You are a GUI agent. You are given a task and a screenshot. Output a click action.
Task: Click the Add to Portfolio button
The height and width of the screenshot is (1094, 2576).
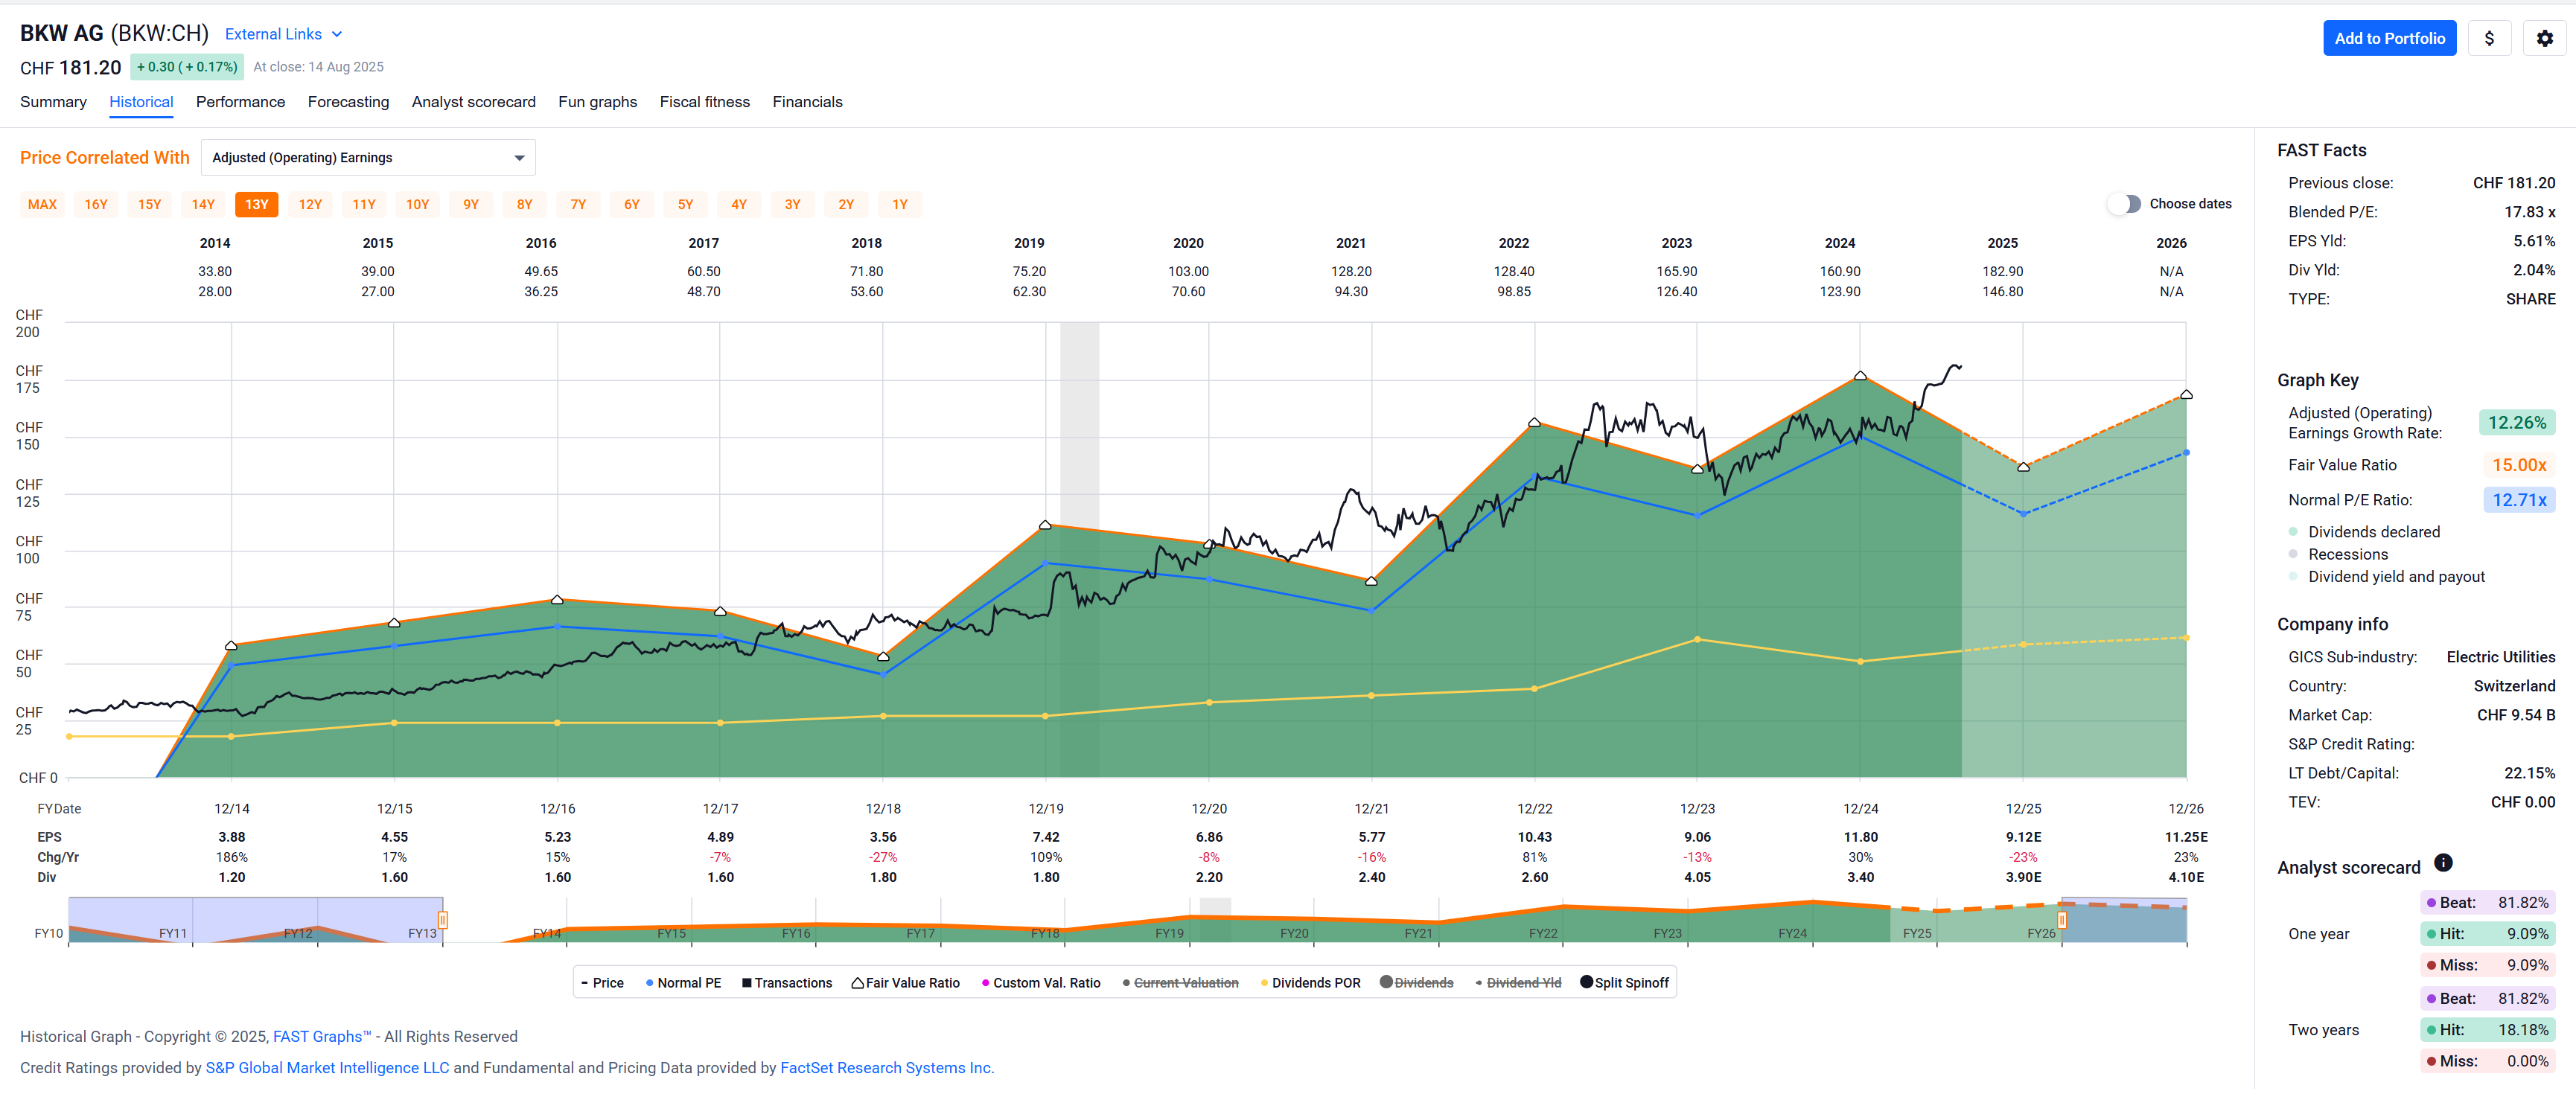[x=2389, y=38]
